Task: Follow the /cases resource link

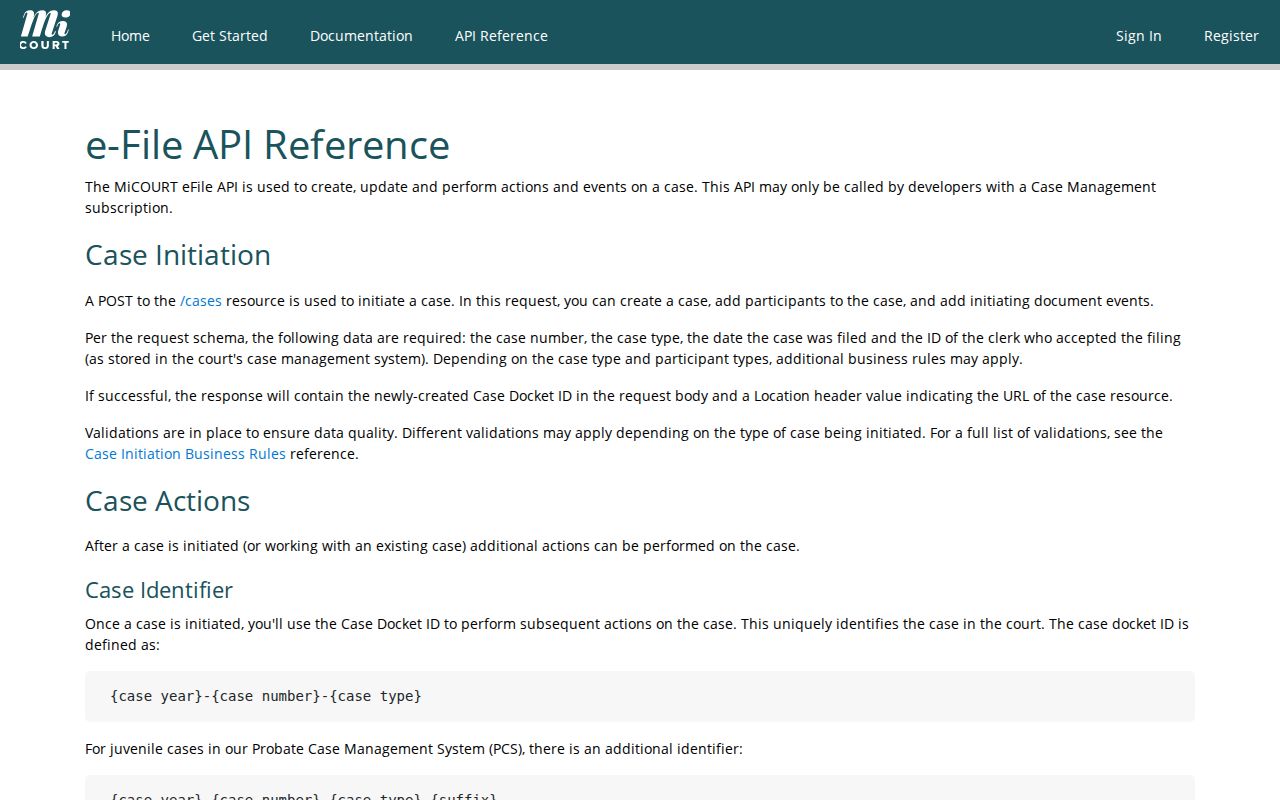Action: (x=201, y=301)
